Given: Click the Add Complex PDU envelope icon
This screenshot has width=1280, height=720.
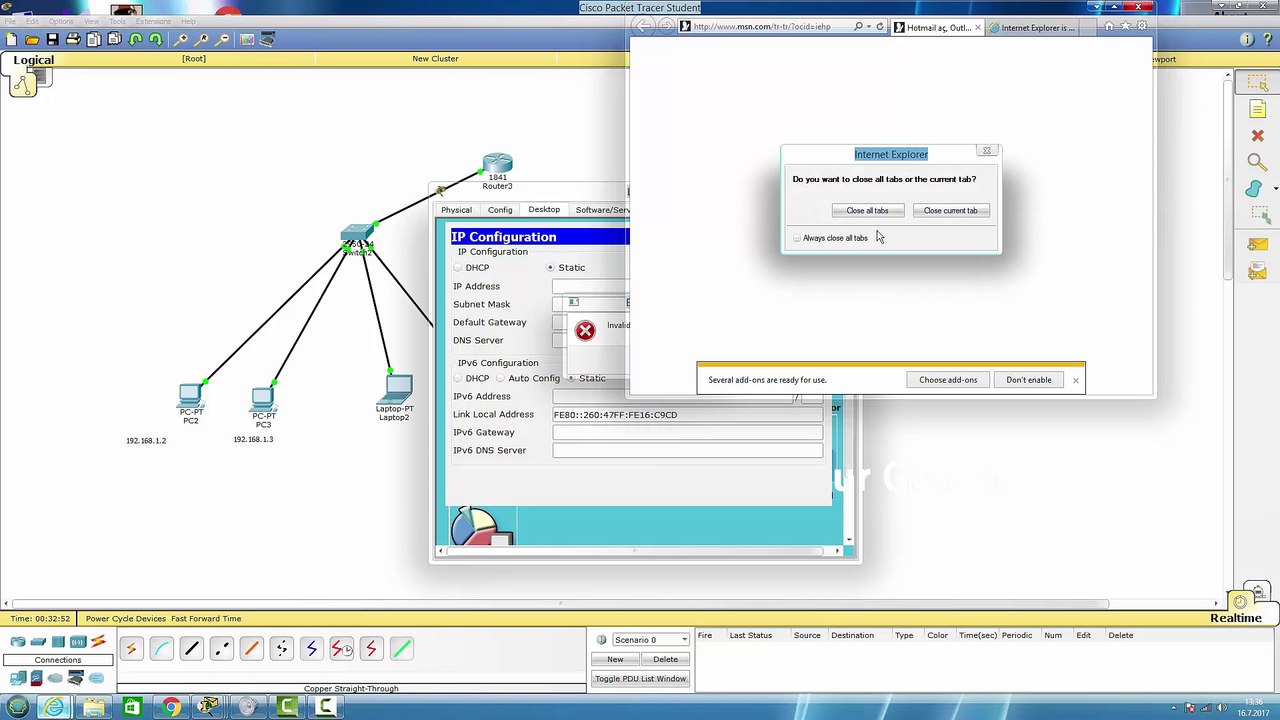Looking at the screenshot, I should [1257, 271].
